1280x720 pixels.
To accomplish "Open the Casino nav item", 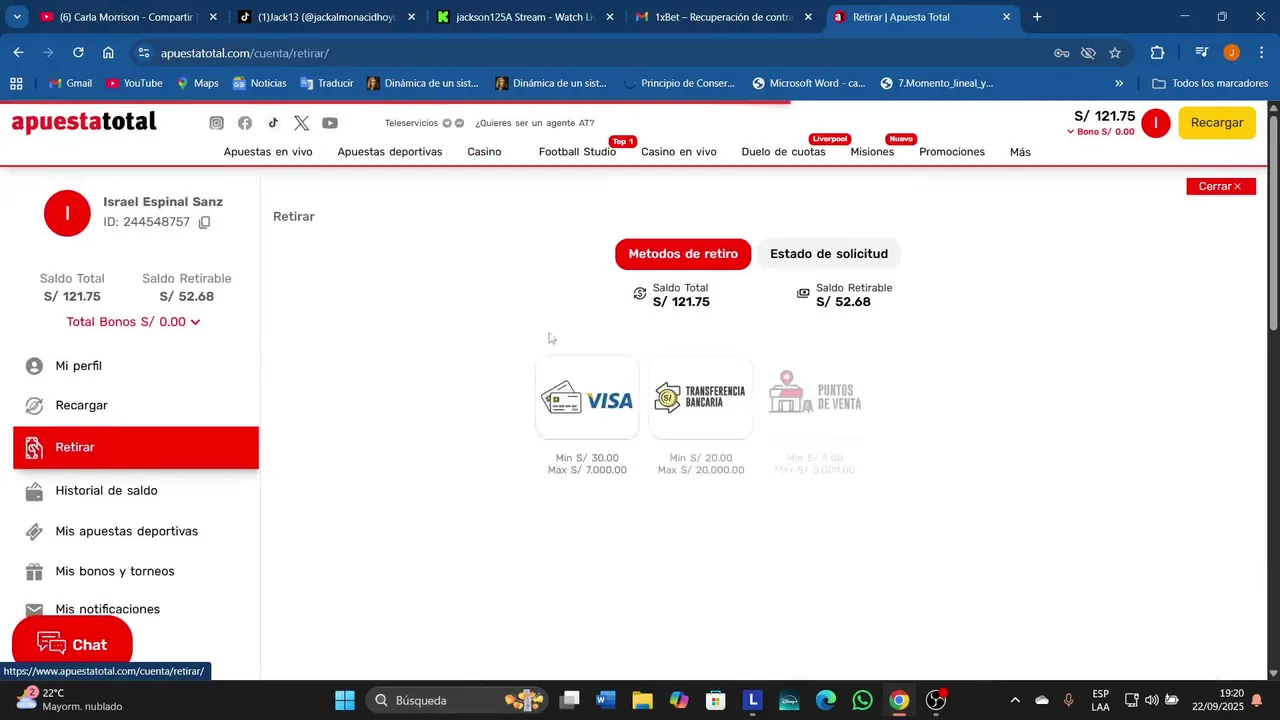I will pos(484,152).
